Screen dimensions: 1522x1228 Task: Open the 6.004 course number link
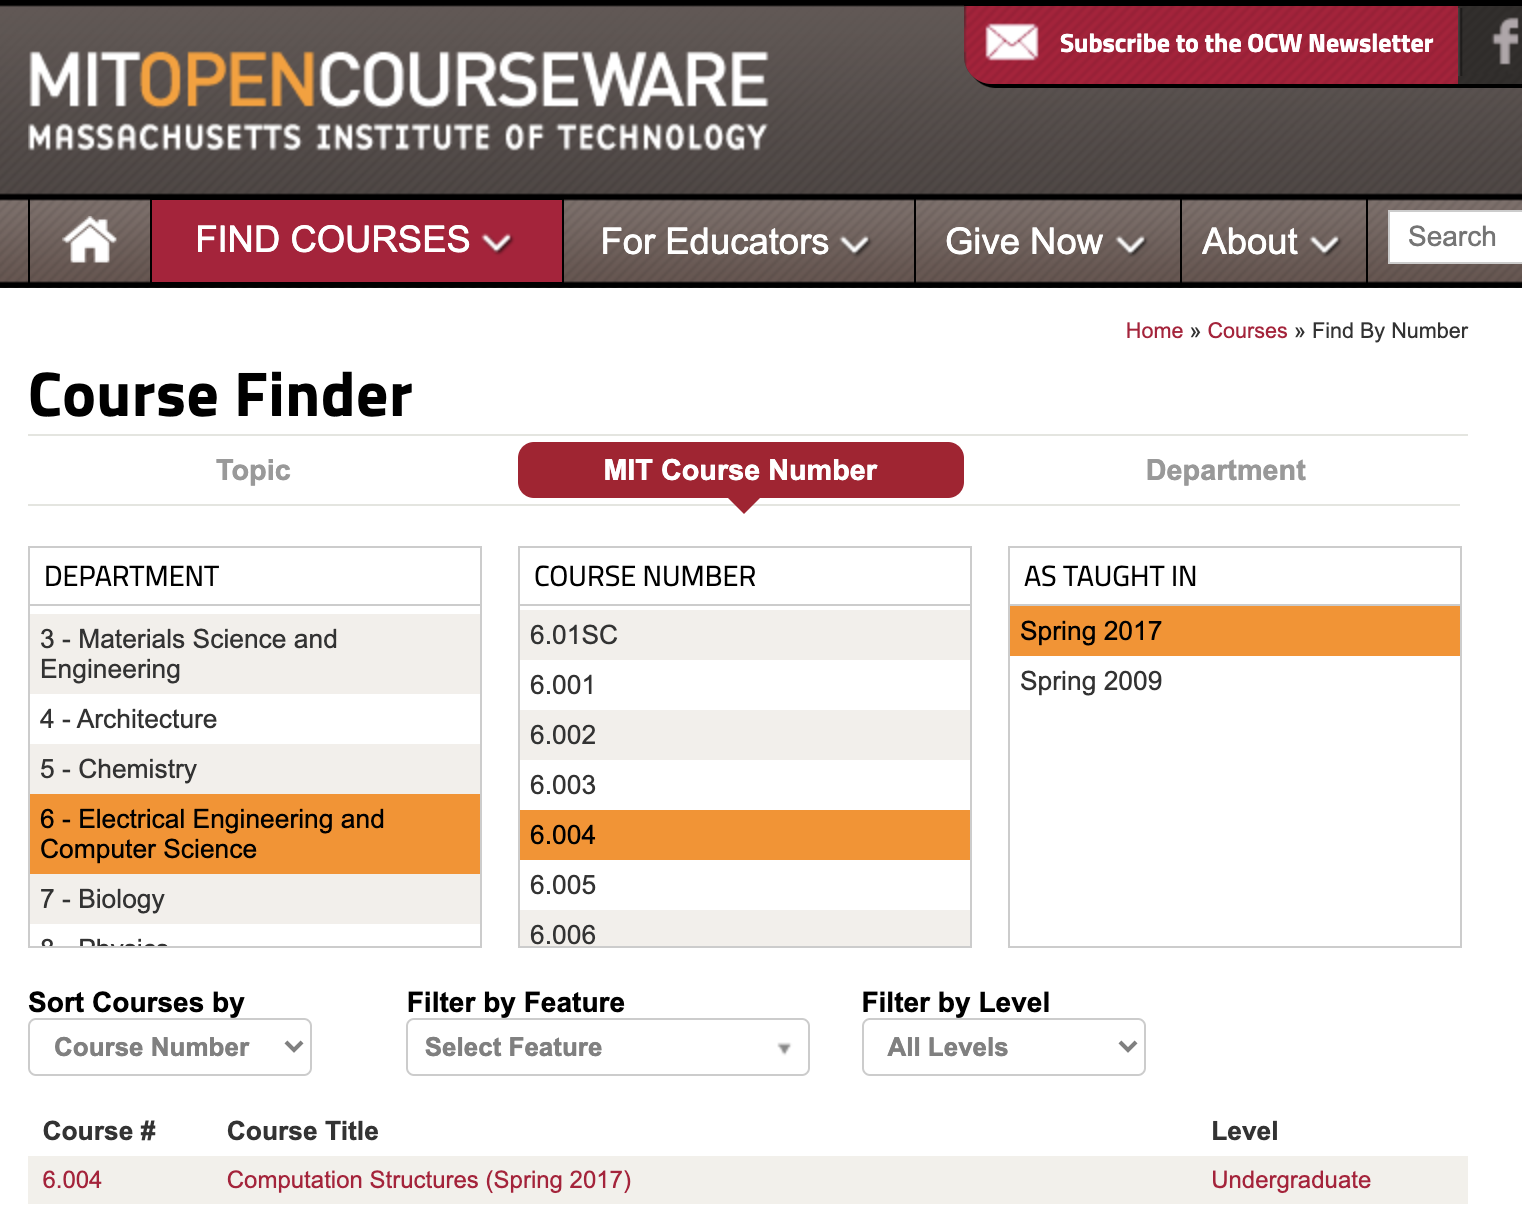tap(72, 1180)
